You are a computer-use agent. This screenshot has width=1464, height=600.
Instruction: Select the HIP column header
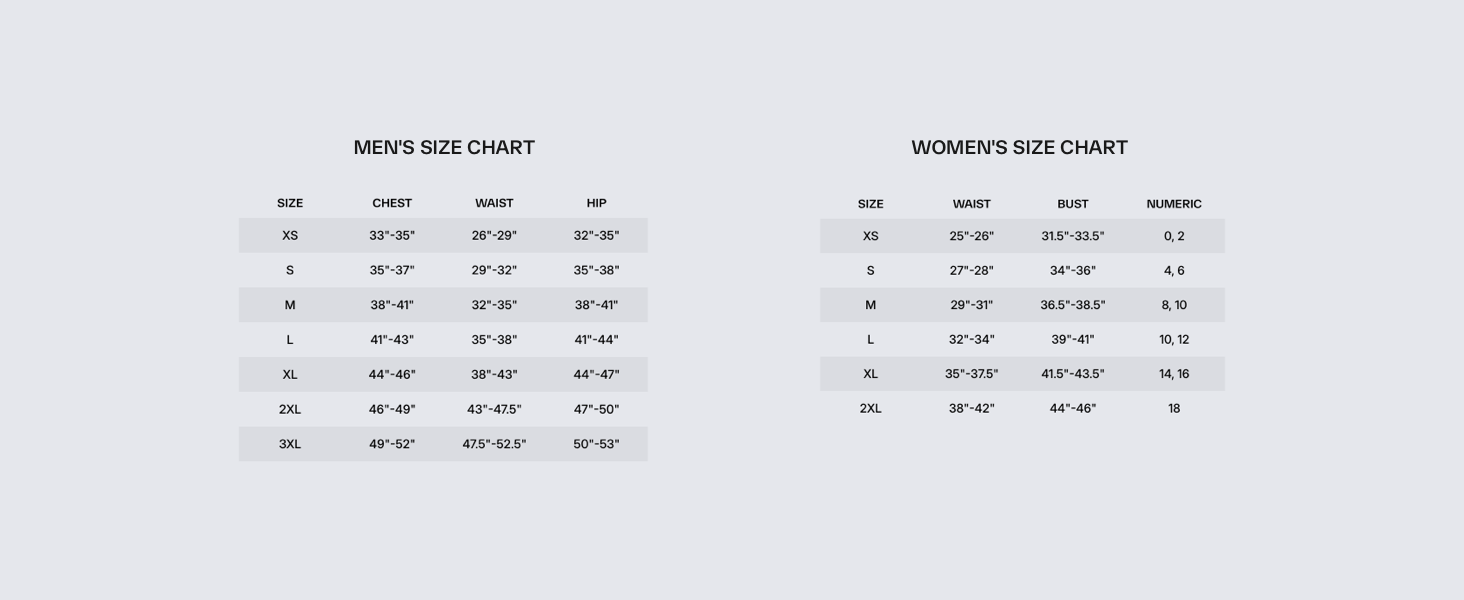click(596, 203)
